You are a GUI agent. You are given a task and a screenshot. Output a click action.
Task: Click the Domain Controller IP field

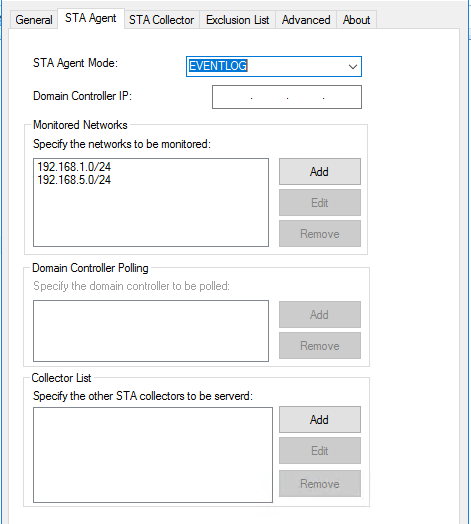point(287,97)
